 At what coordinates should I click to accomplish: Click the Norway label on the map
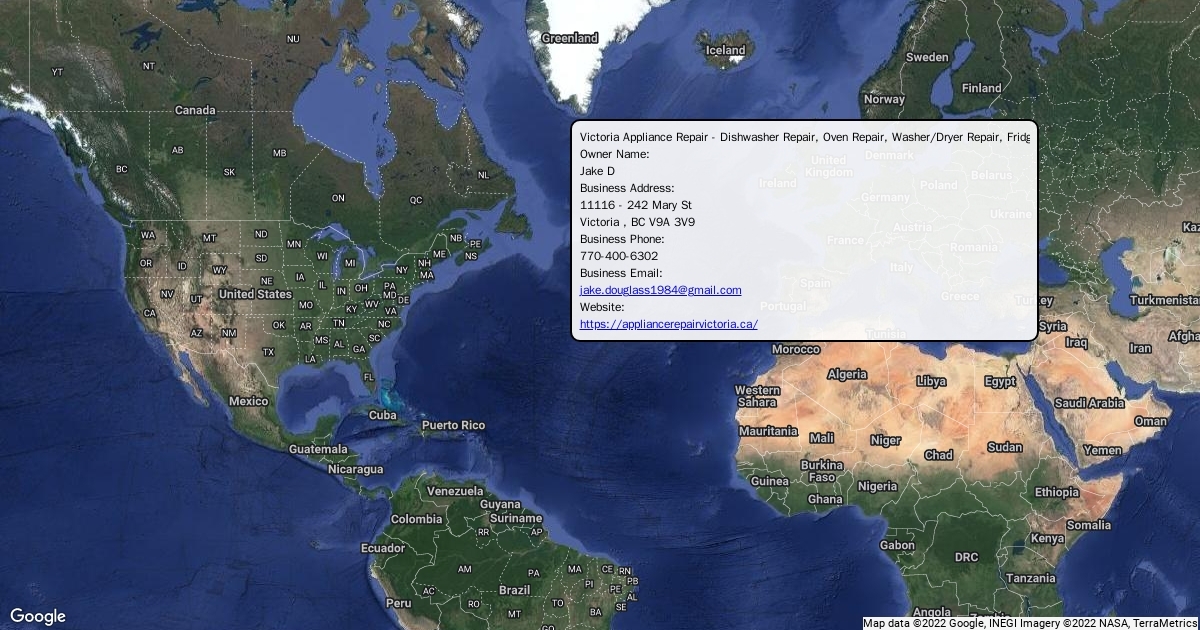(x=884, y=99)
